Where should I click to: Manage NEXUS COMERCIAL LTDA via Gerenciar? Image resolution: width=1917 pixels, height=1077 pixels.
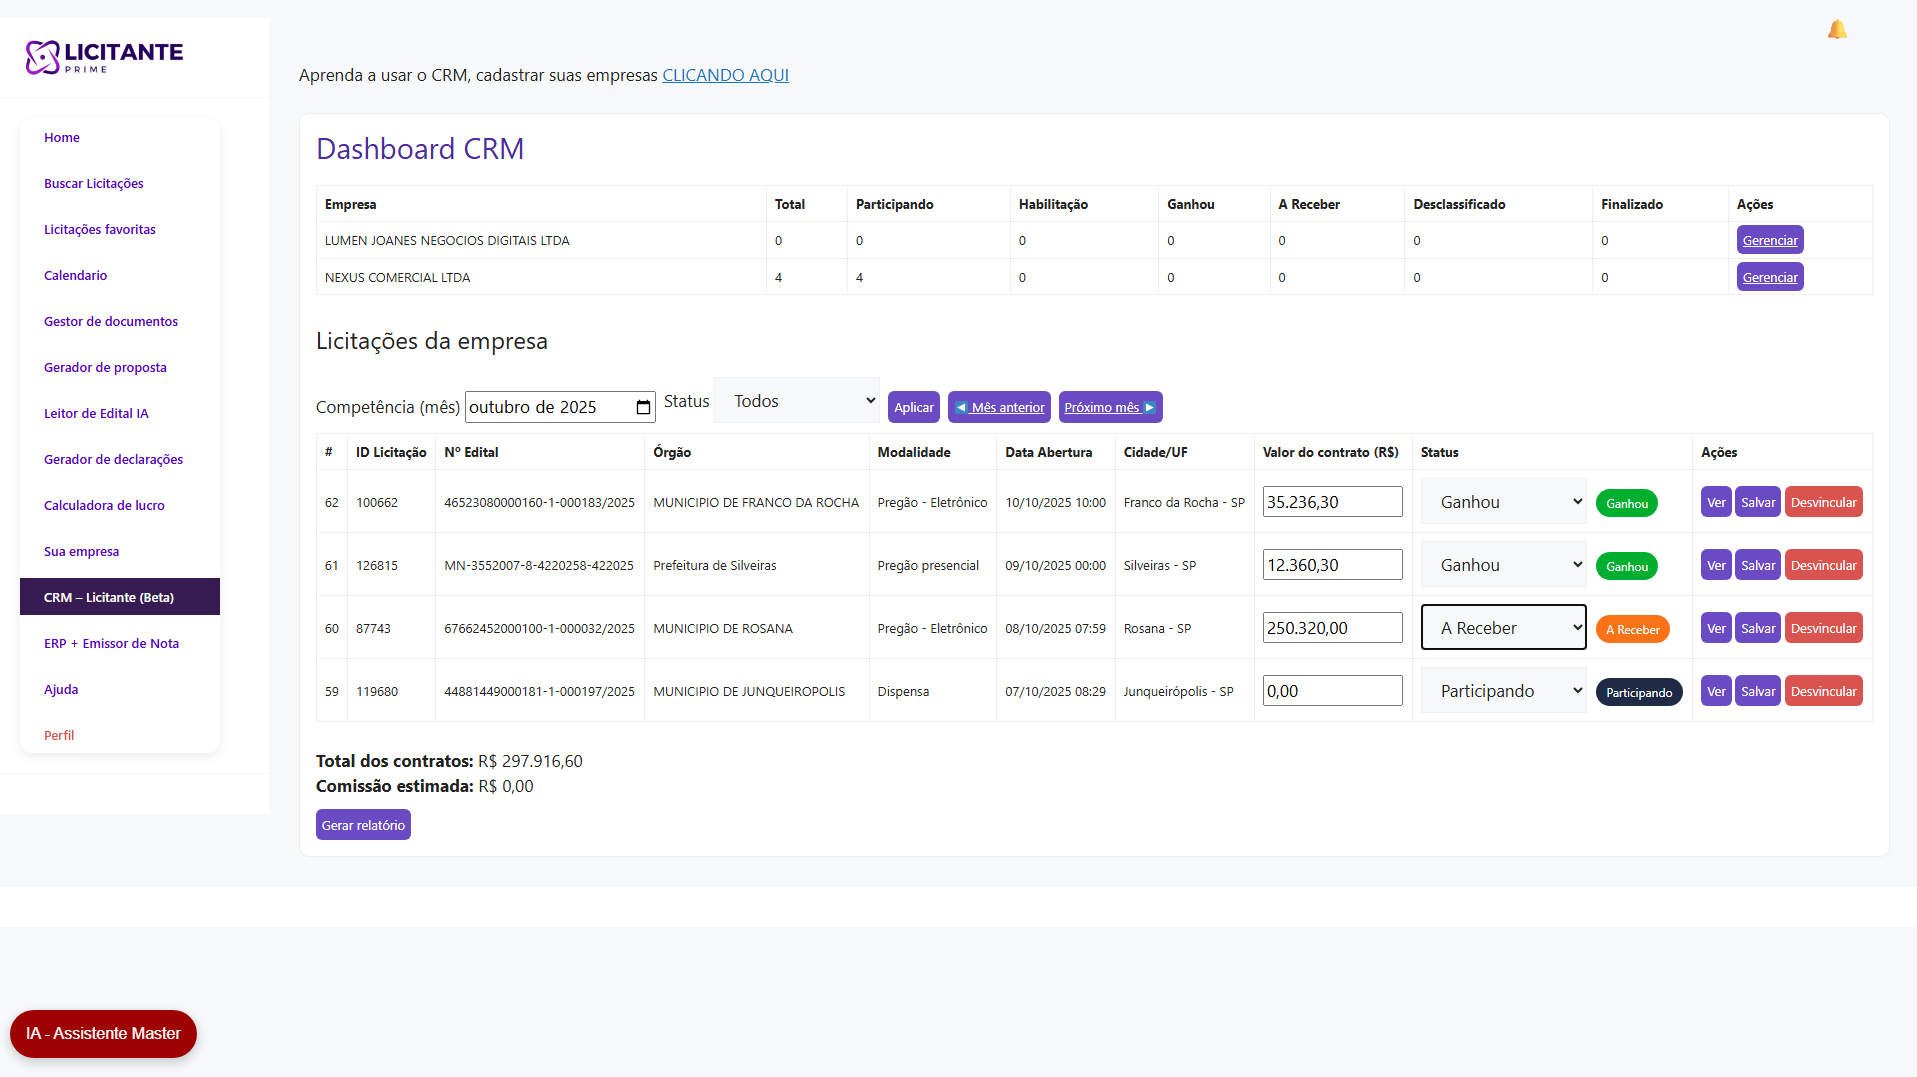(1769, 278)
